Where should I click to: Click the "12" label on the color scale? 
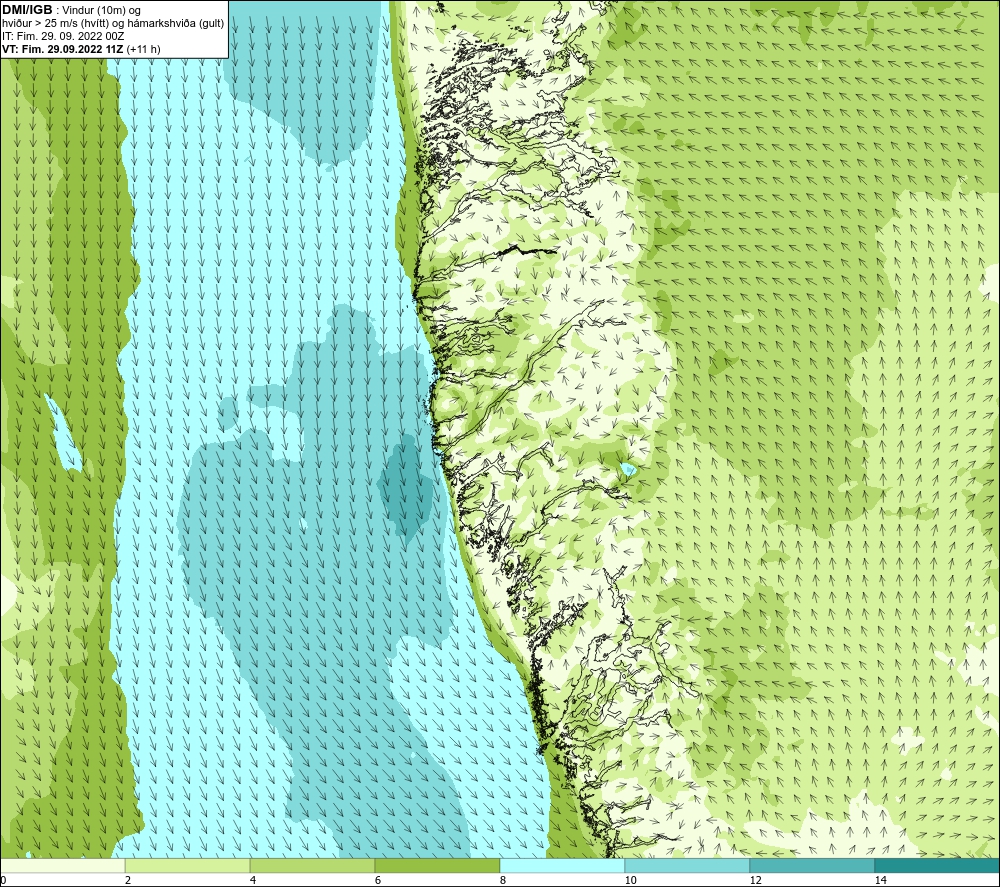(x=755, y=880)
